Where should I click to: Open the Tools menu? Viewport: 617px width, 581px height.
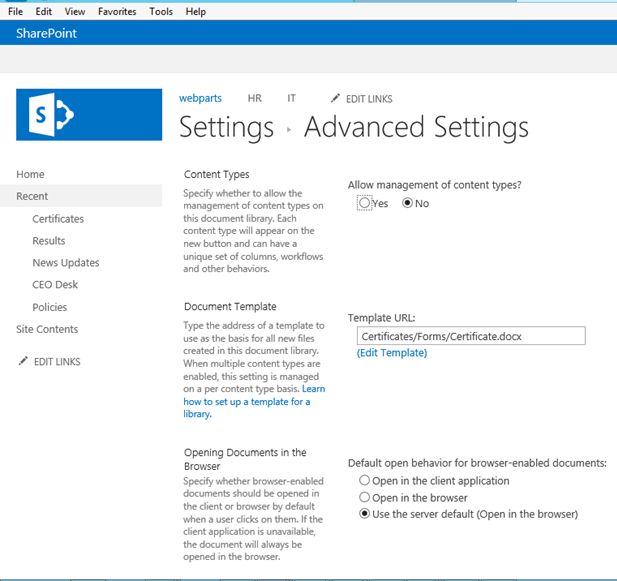(x=160, y=12)
